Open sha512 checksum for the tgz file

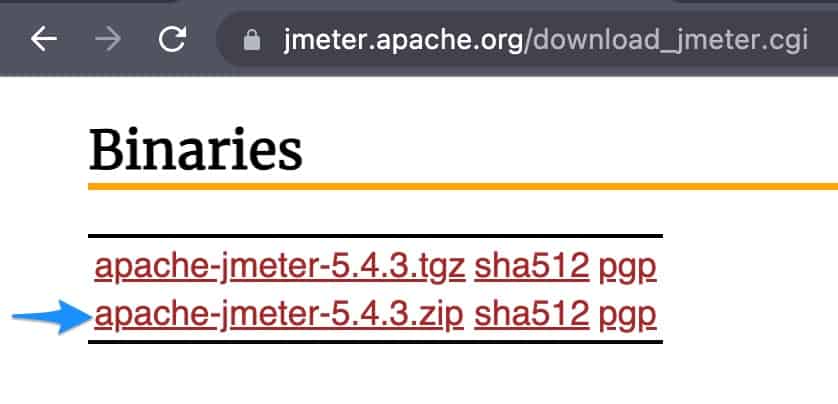tap(531, 267)
